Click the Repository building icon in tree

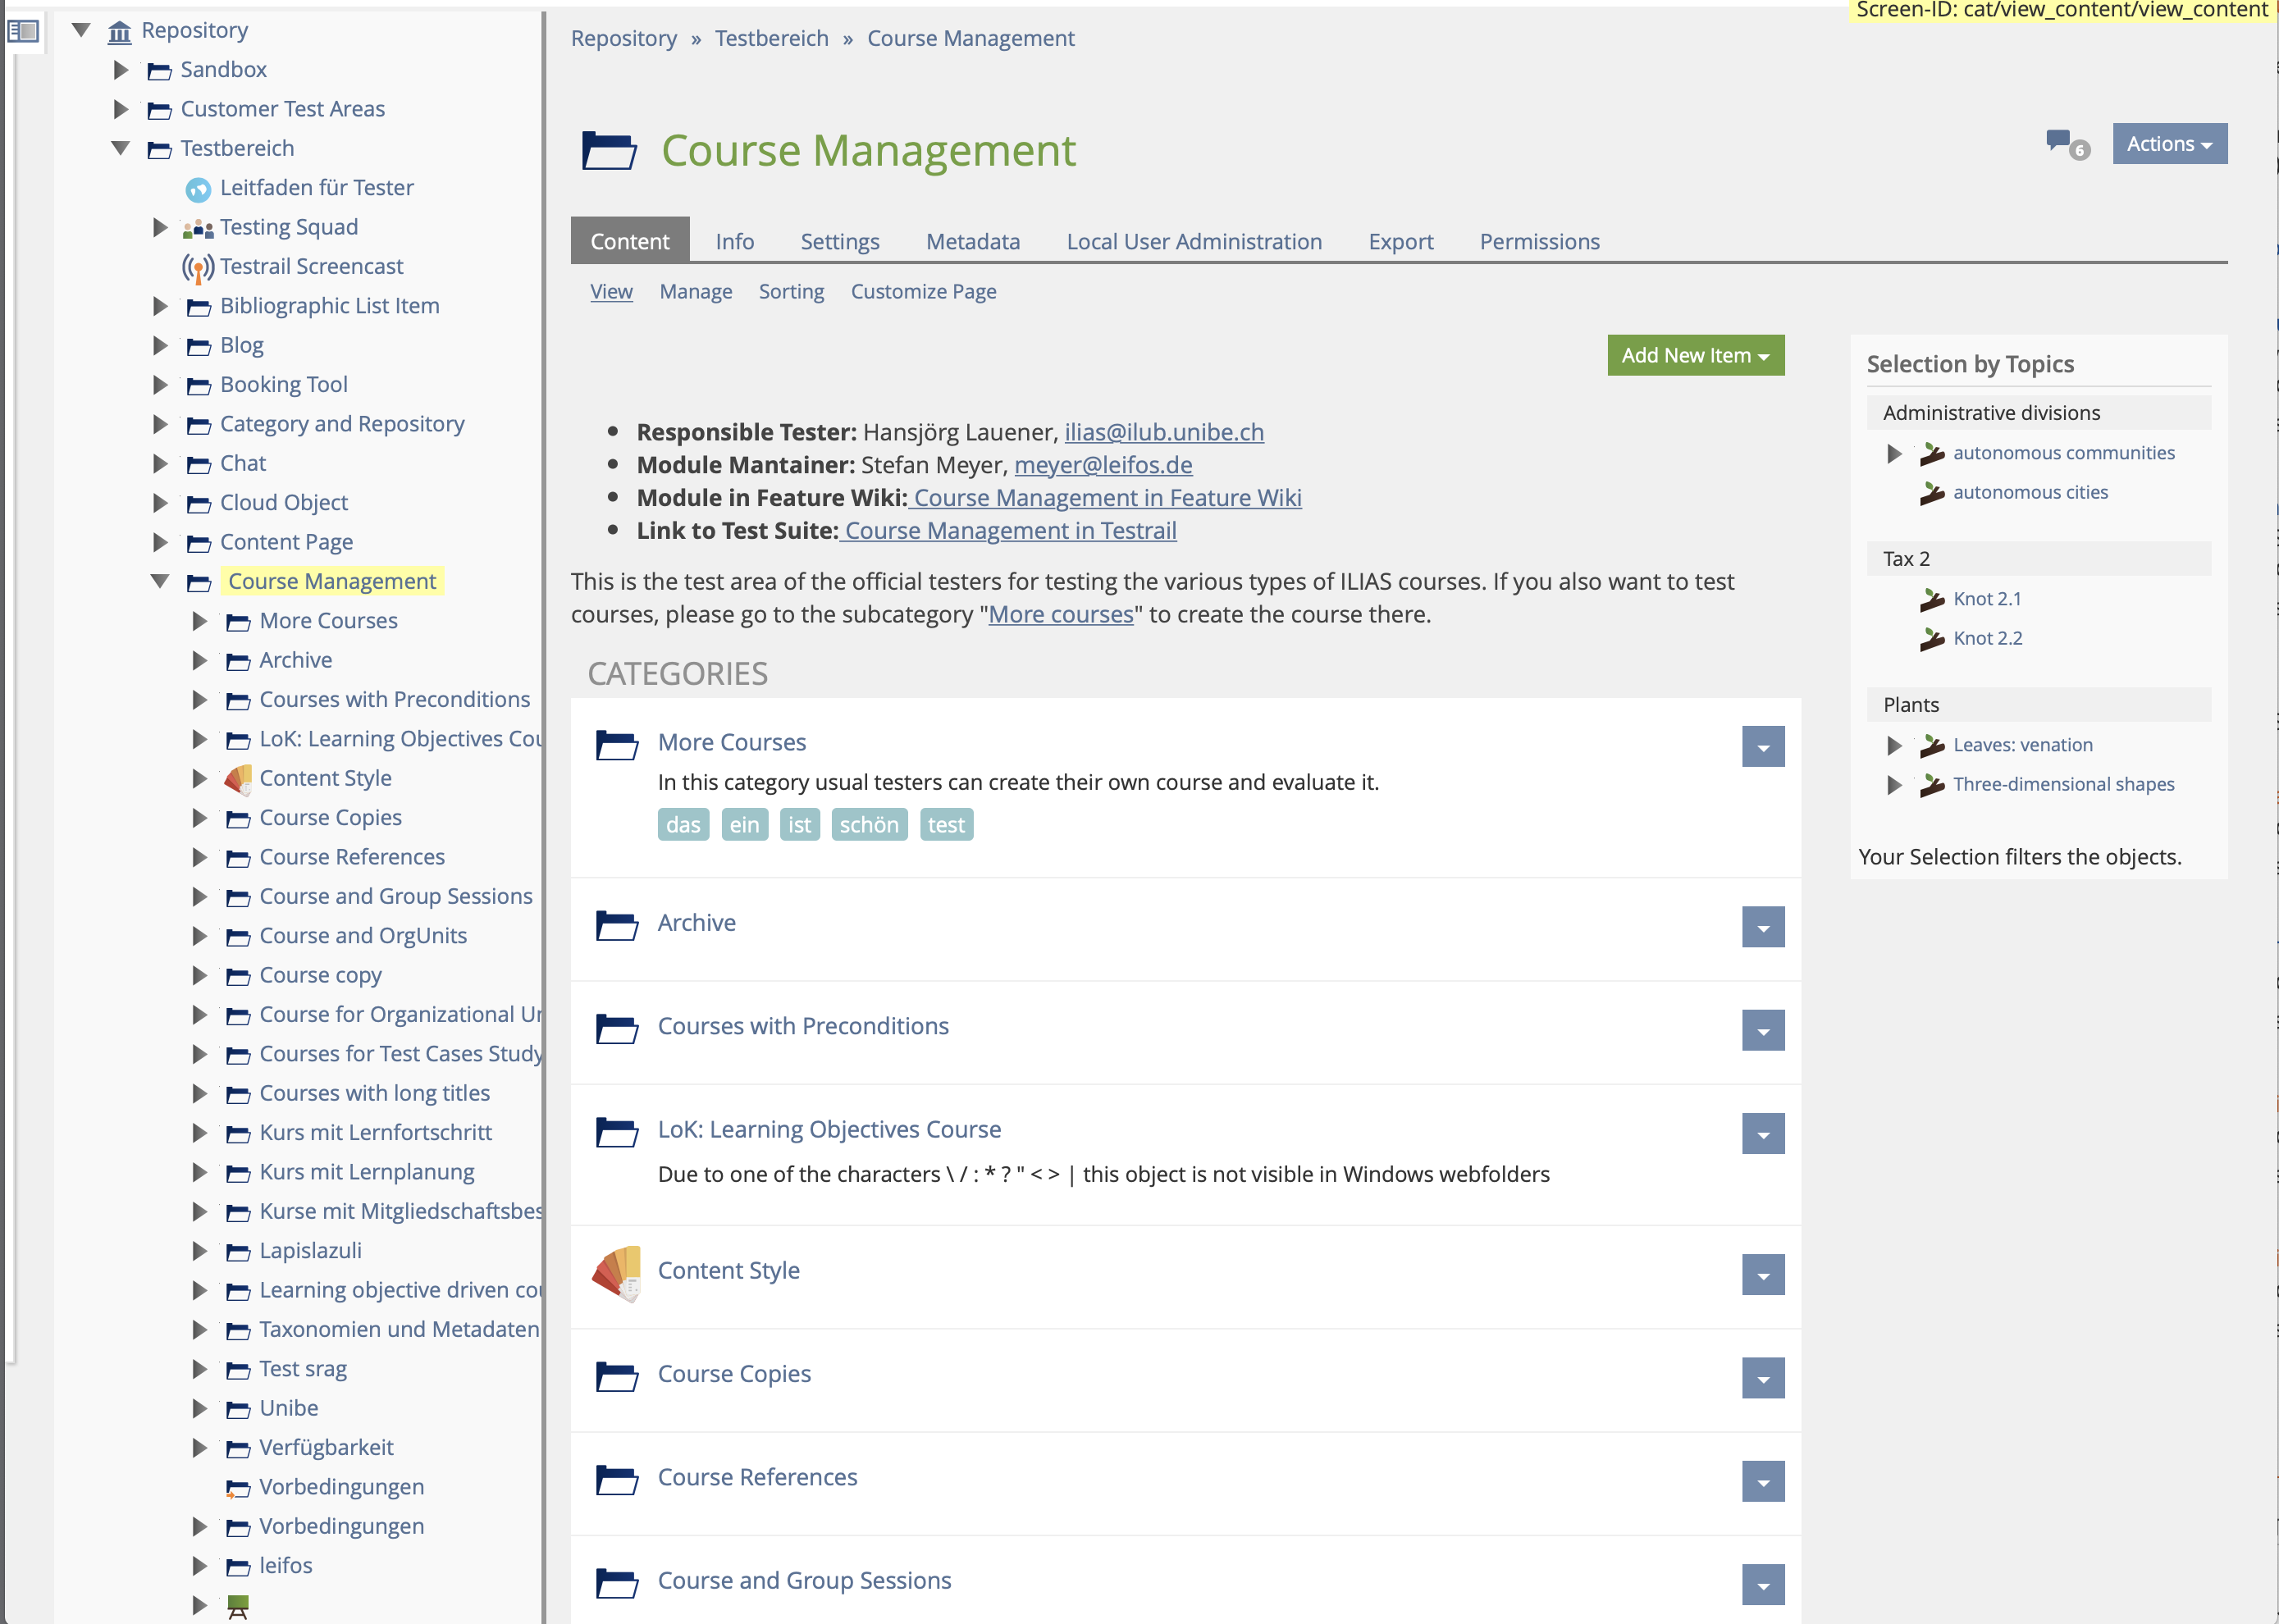120,32
